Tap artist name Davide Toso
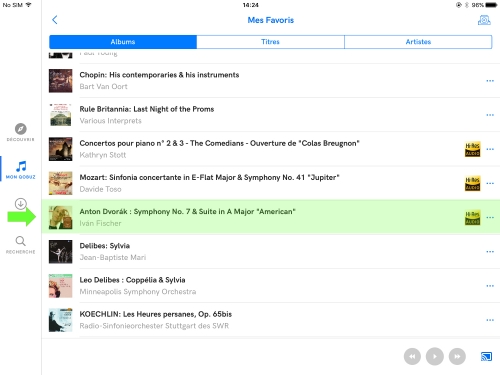The image size is (500, 375). pos(100,189)
